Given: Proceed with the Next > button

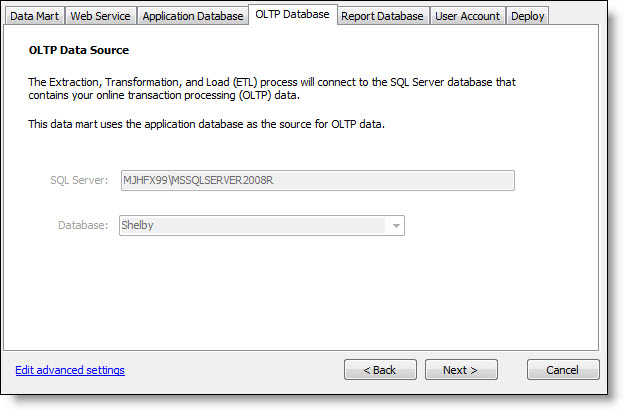Looking at the screenshot, I should [461, 370].
